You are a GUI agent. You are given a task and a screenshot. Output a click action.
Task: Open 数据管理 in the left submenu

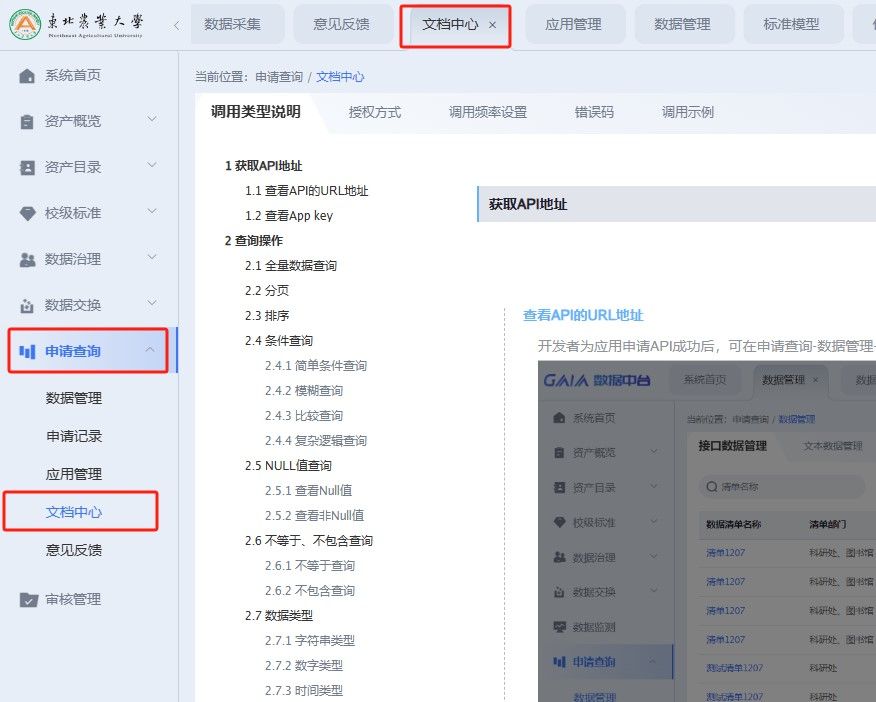74,398
